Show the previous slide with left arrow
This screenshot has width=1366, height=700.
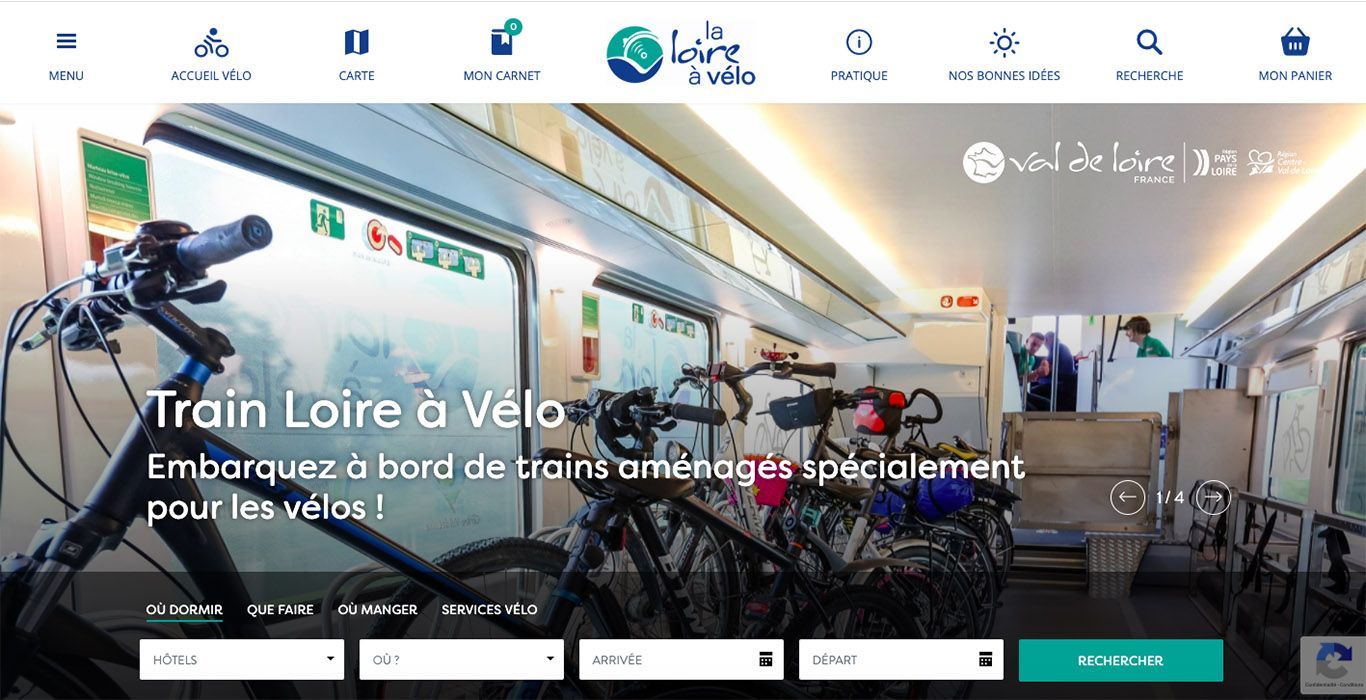[x=1127, y=497]
